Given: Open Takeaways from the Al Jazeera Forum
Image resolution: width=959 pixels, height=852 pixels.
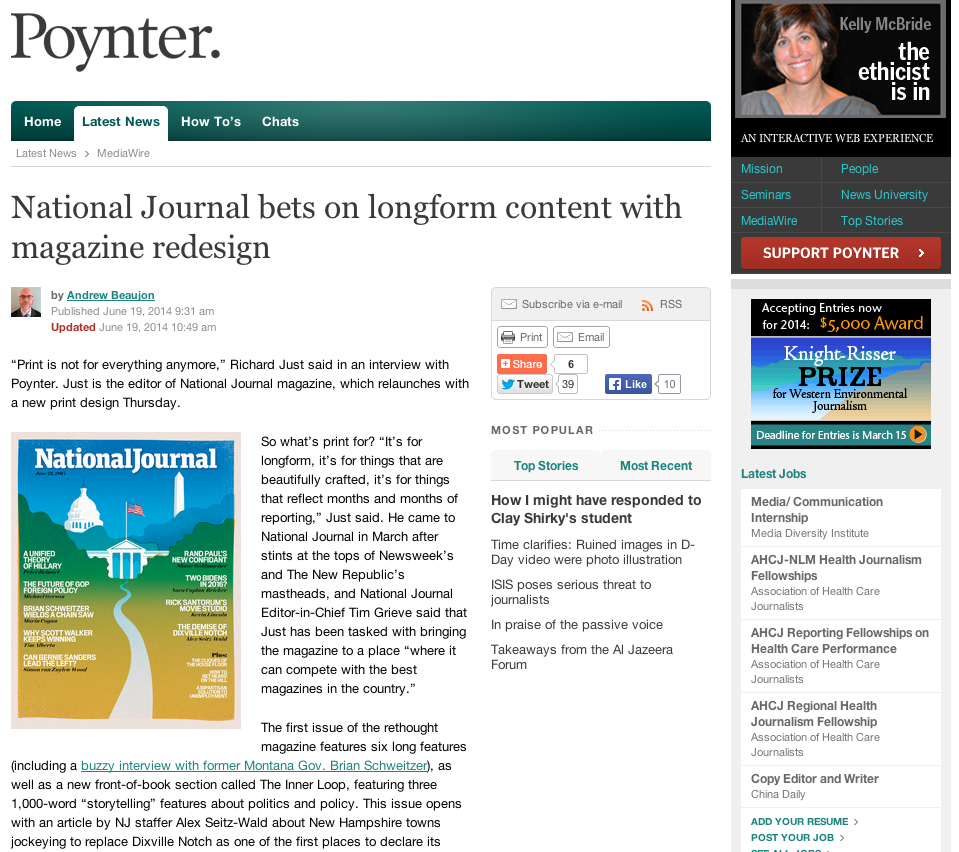Looking at the screenshot, I should tap(582, 657).
